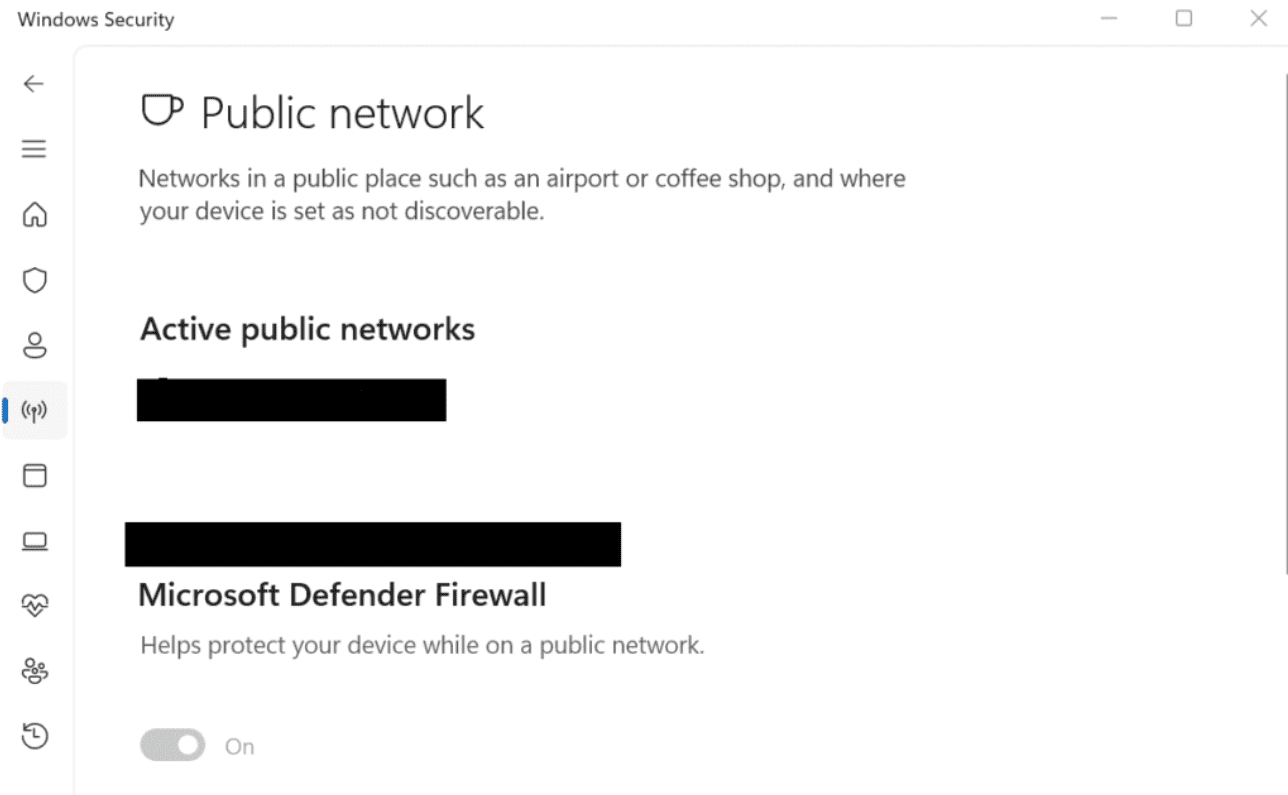
Task: Click the shield emblem beside Public network heading
Action: (162, 110)
